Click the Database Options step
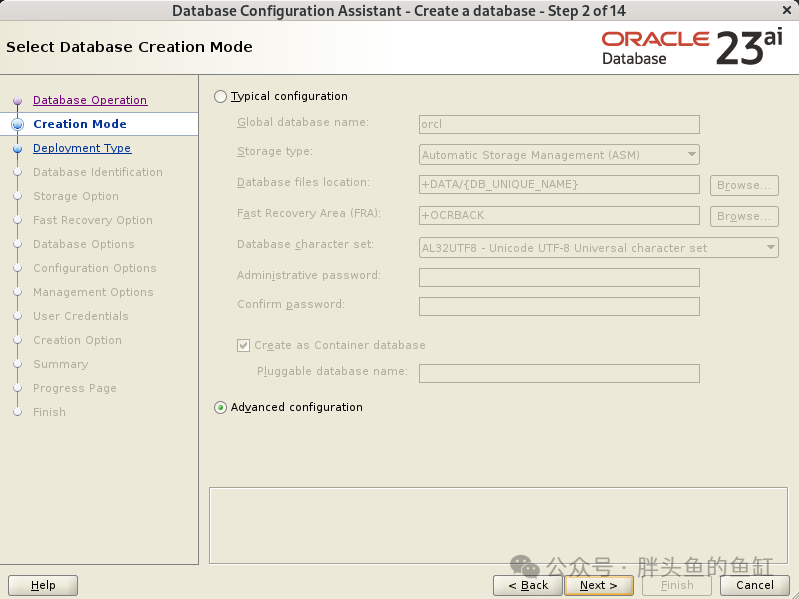Screen dimensions: 799x599 (84, 244)
